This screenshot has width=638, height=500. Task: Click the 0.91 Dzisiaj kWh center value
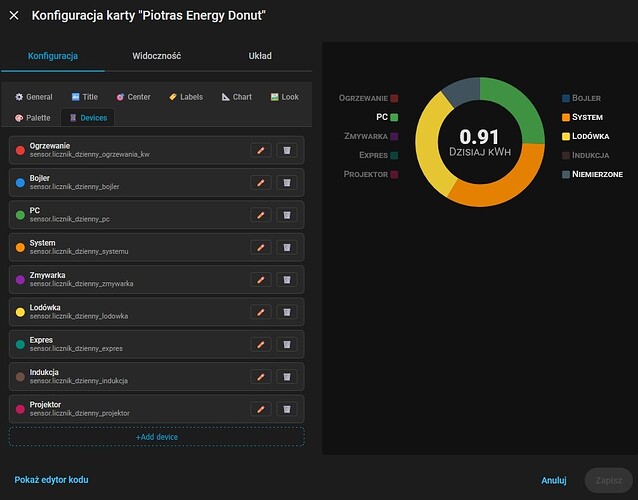[480, 142]
